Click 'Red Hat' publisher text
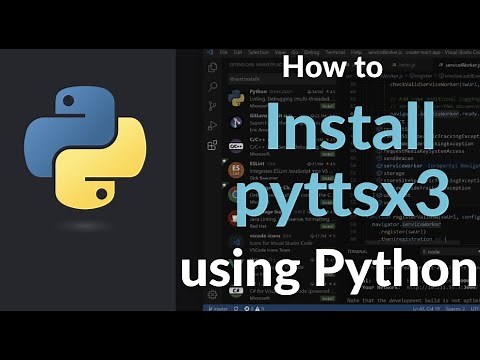This screenshot has height=360, width=480. click(258, 226)
